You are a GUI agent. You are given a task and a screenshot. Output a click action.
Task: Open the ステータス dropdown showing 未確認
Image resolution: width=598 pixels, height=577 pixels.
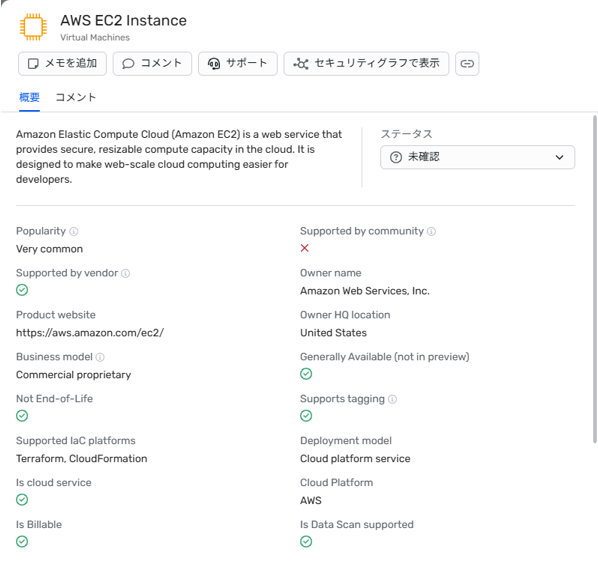[x=477, y=157]
